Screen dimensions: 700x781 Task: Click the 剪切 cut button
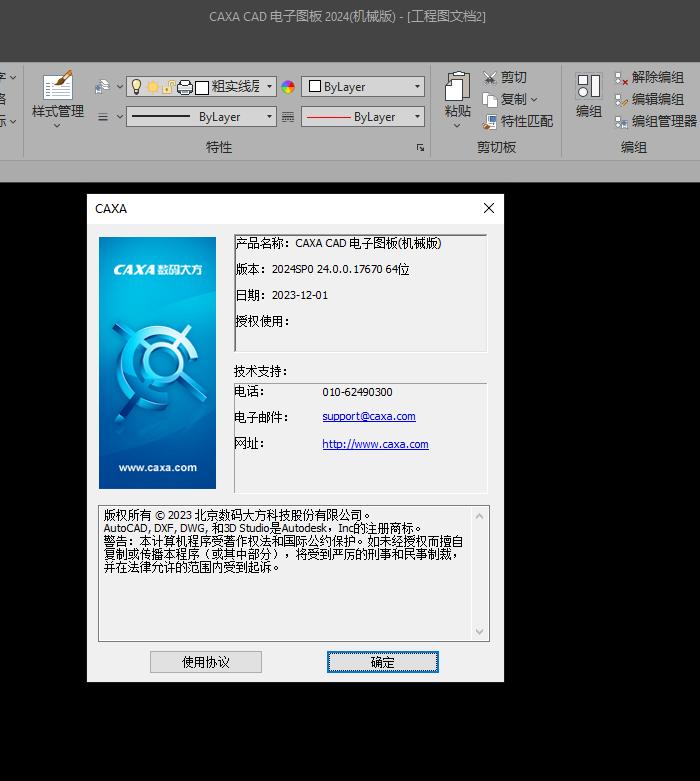[x=504, y=77]
